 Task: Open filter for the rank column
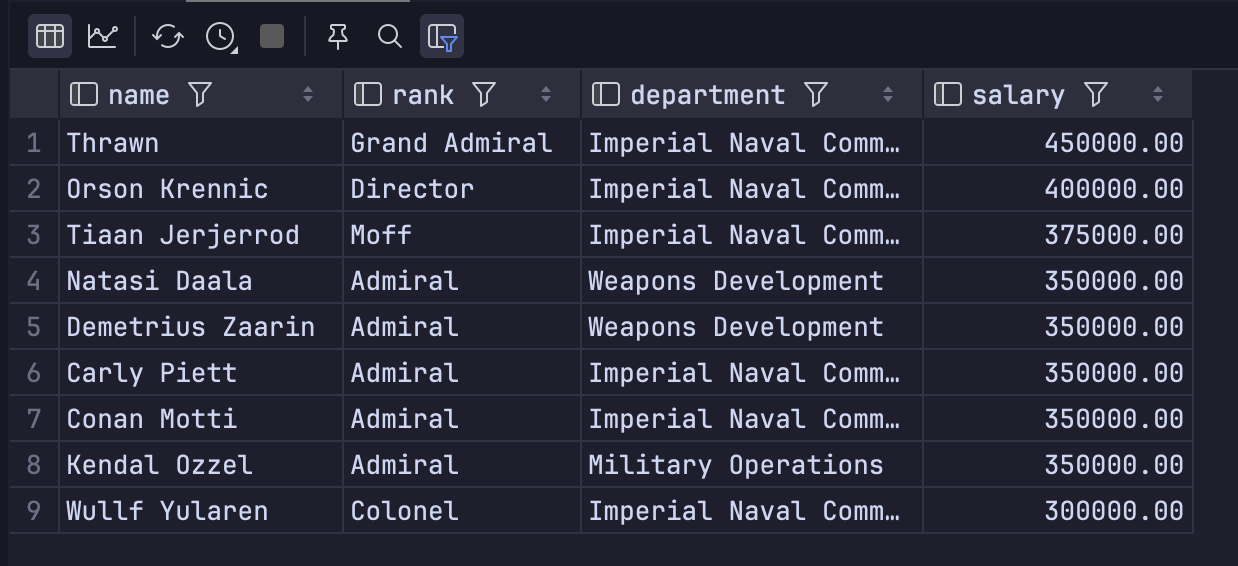(484, 94)
